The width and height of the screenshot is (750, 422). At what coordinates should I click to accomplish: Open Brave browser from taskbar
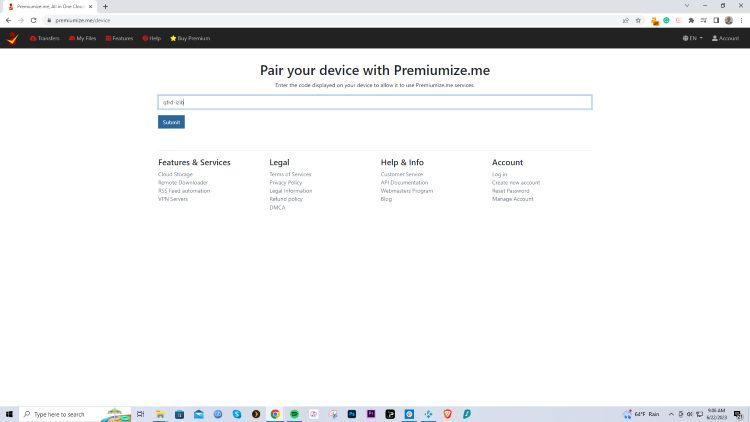tap(447, 414)
